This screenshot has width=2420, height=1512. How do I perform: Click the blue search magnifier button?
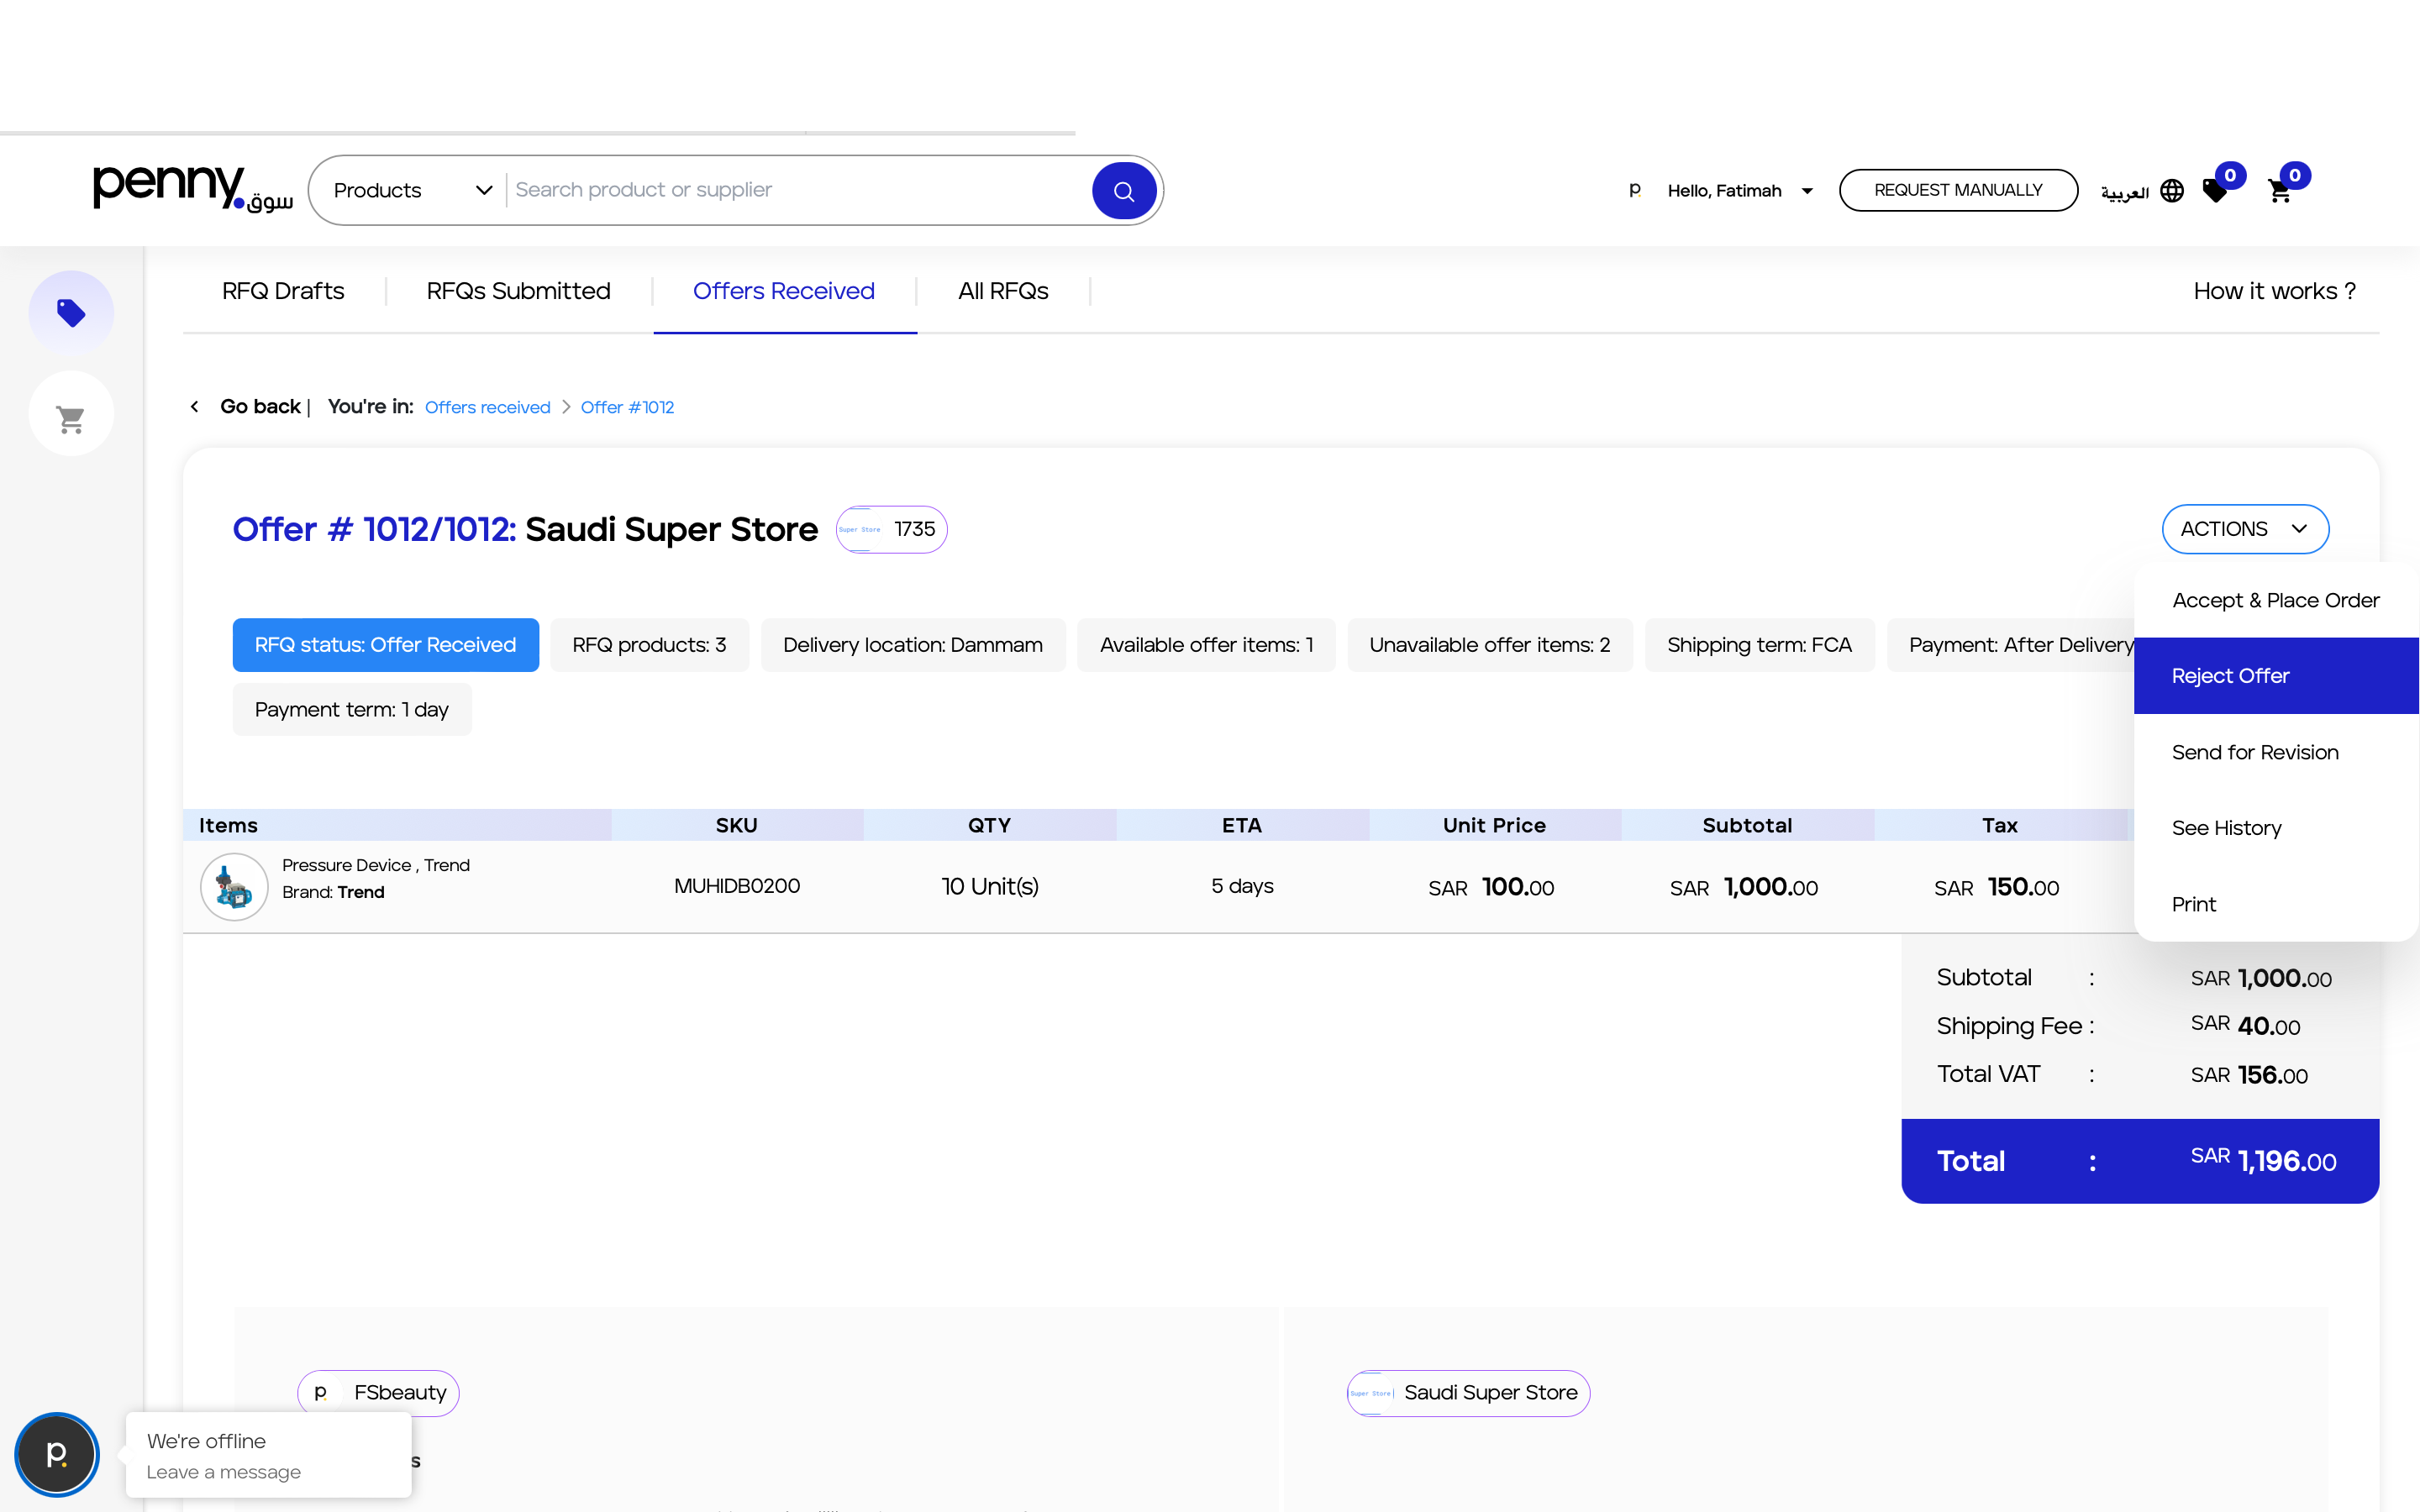pos(1124,190)
